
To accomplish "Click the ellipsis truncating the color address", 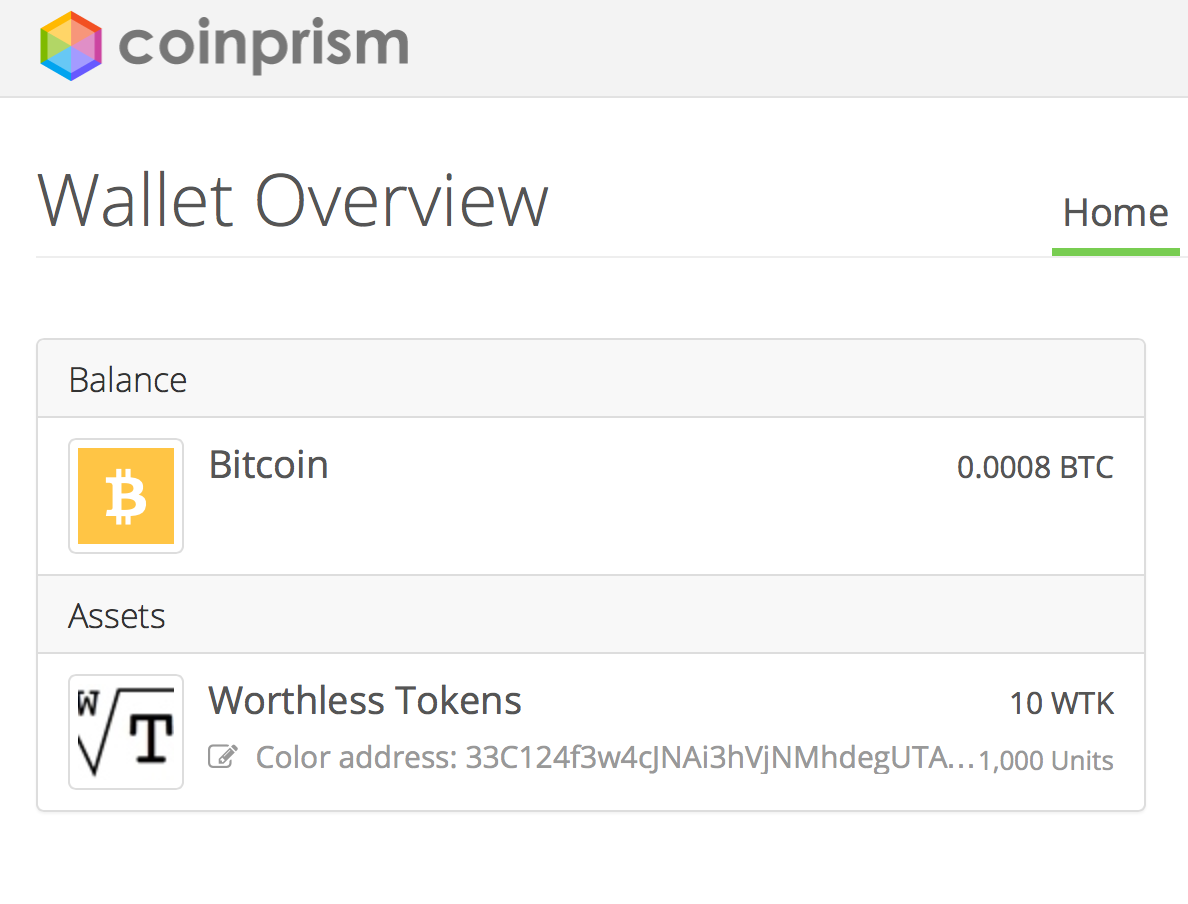I will (961, 764).
